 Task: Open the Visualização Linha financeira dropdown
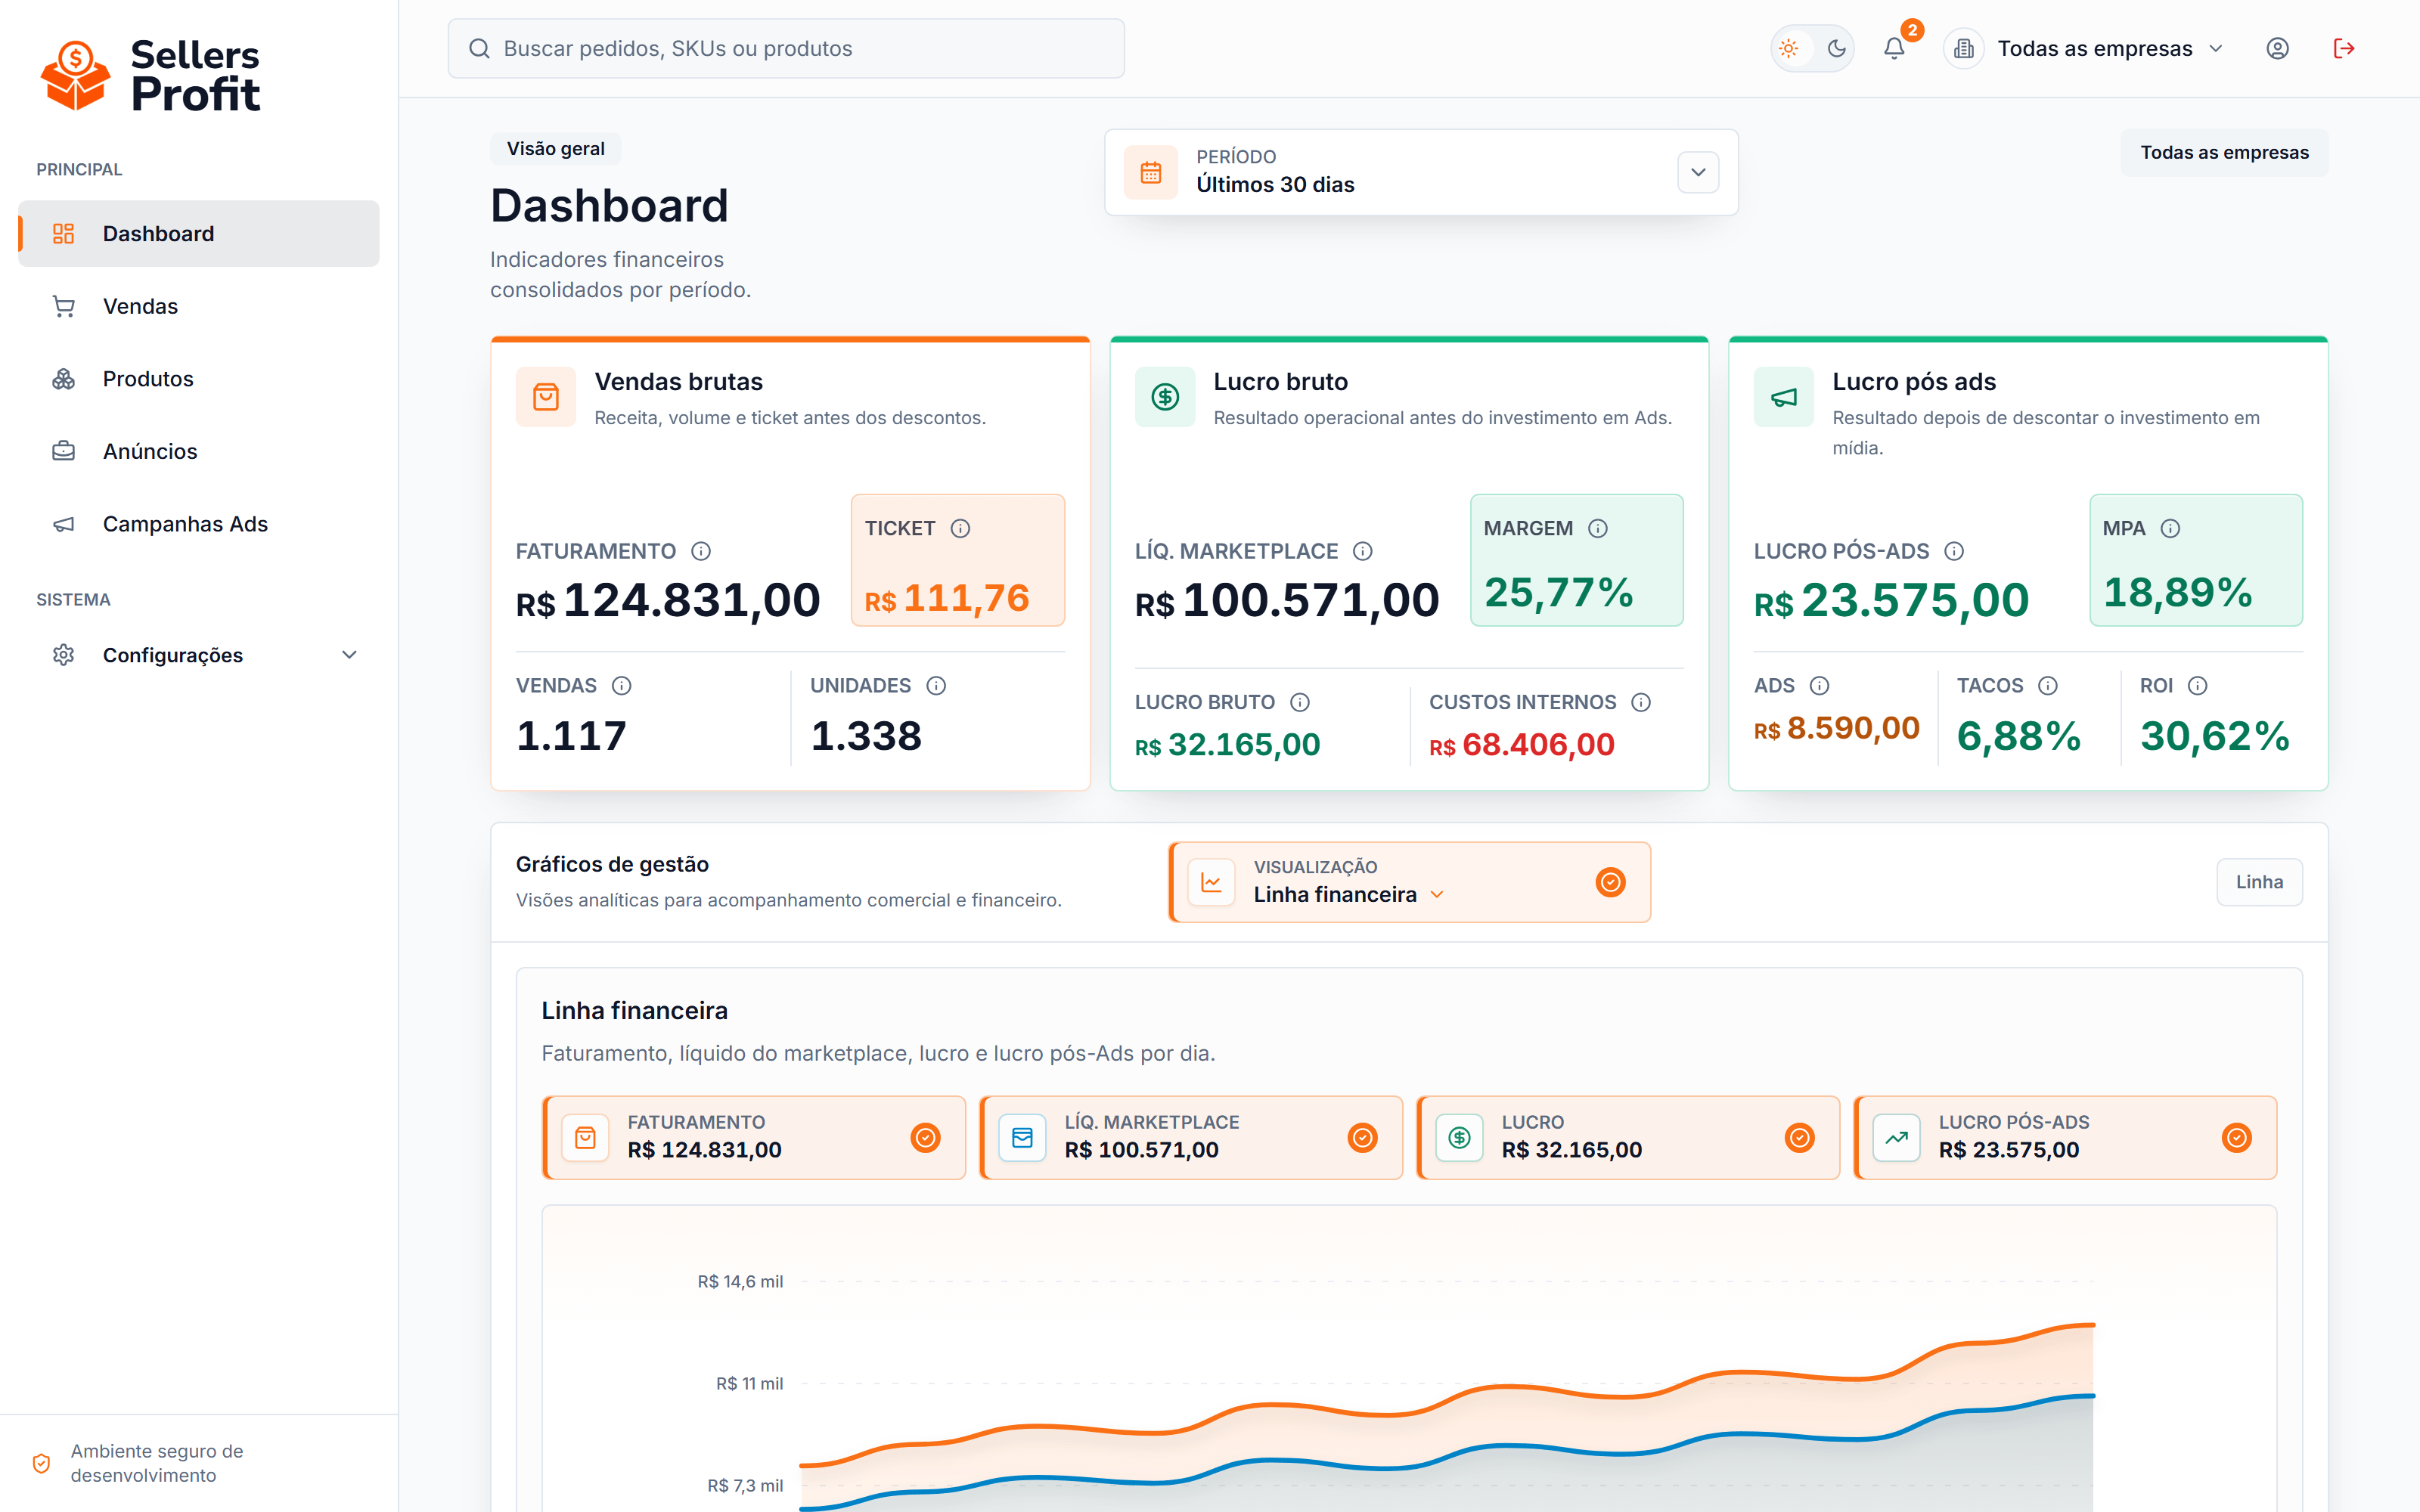point(1409,882)
